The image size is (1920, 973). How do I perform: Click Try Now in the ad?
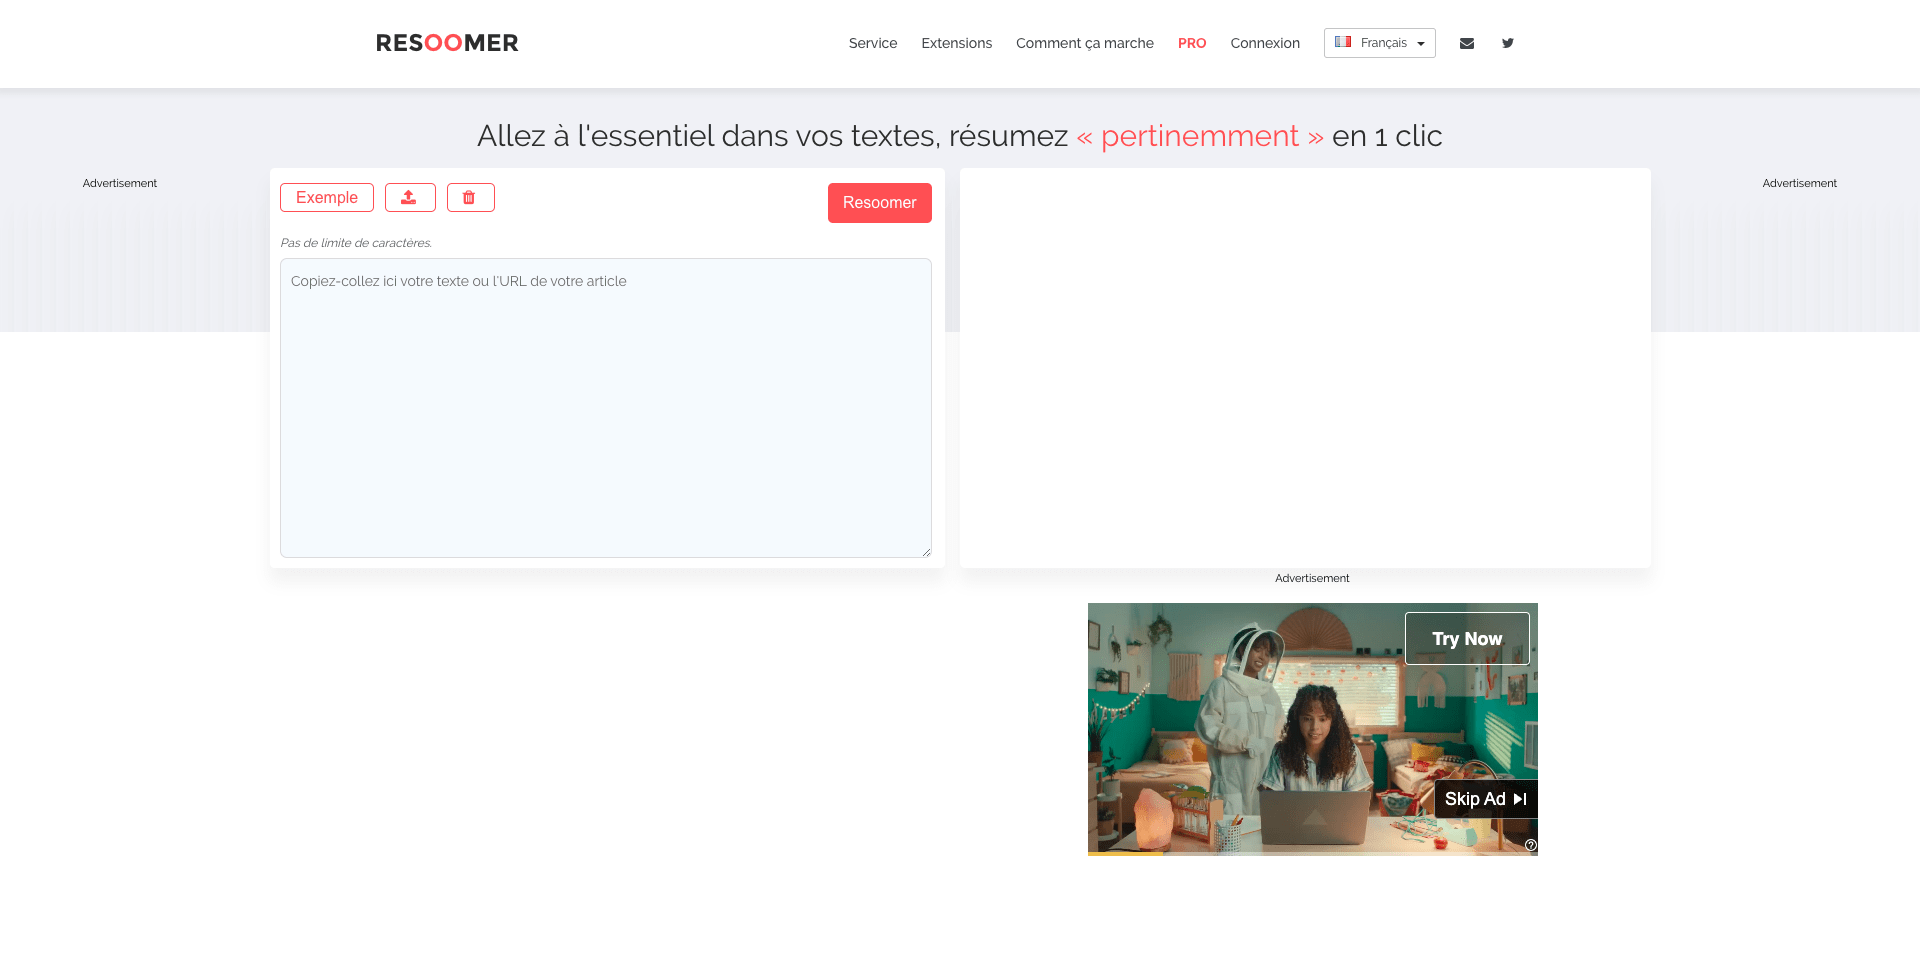click(x=1466, y=639)
